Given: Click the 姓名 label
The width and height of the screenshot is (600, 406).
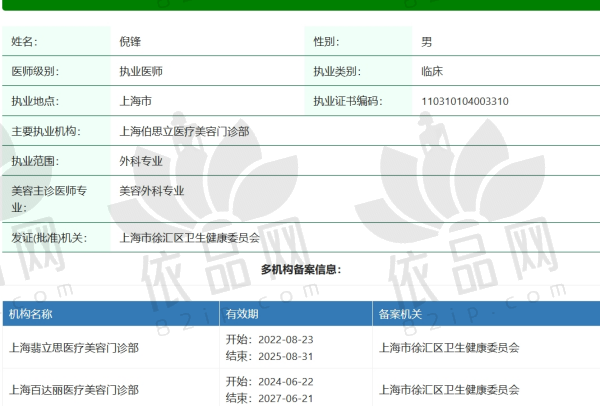Looking at the screenshot, I should [x=24, y=41].
